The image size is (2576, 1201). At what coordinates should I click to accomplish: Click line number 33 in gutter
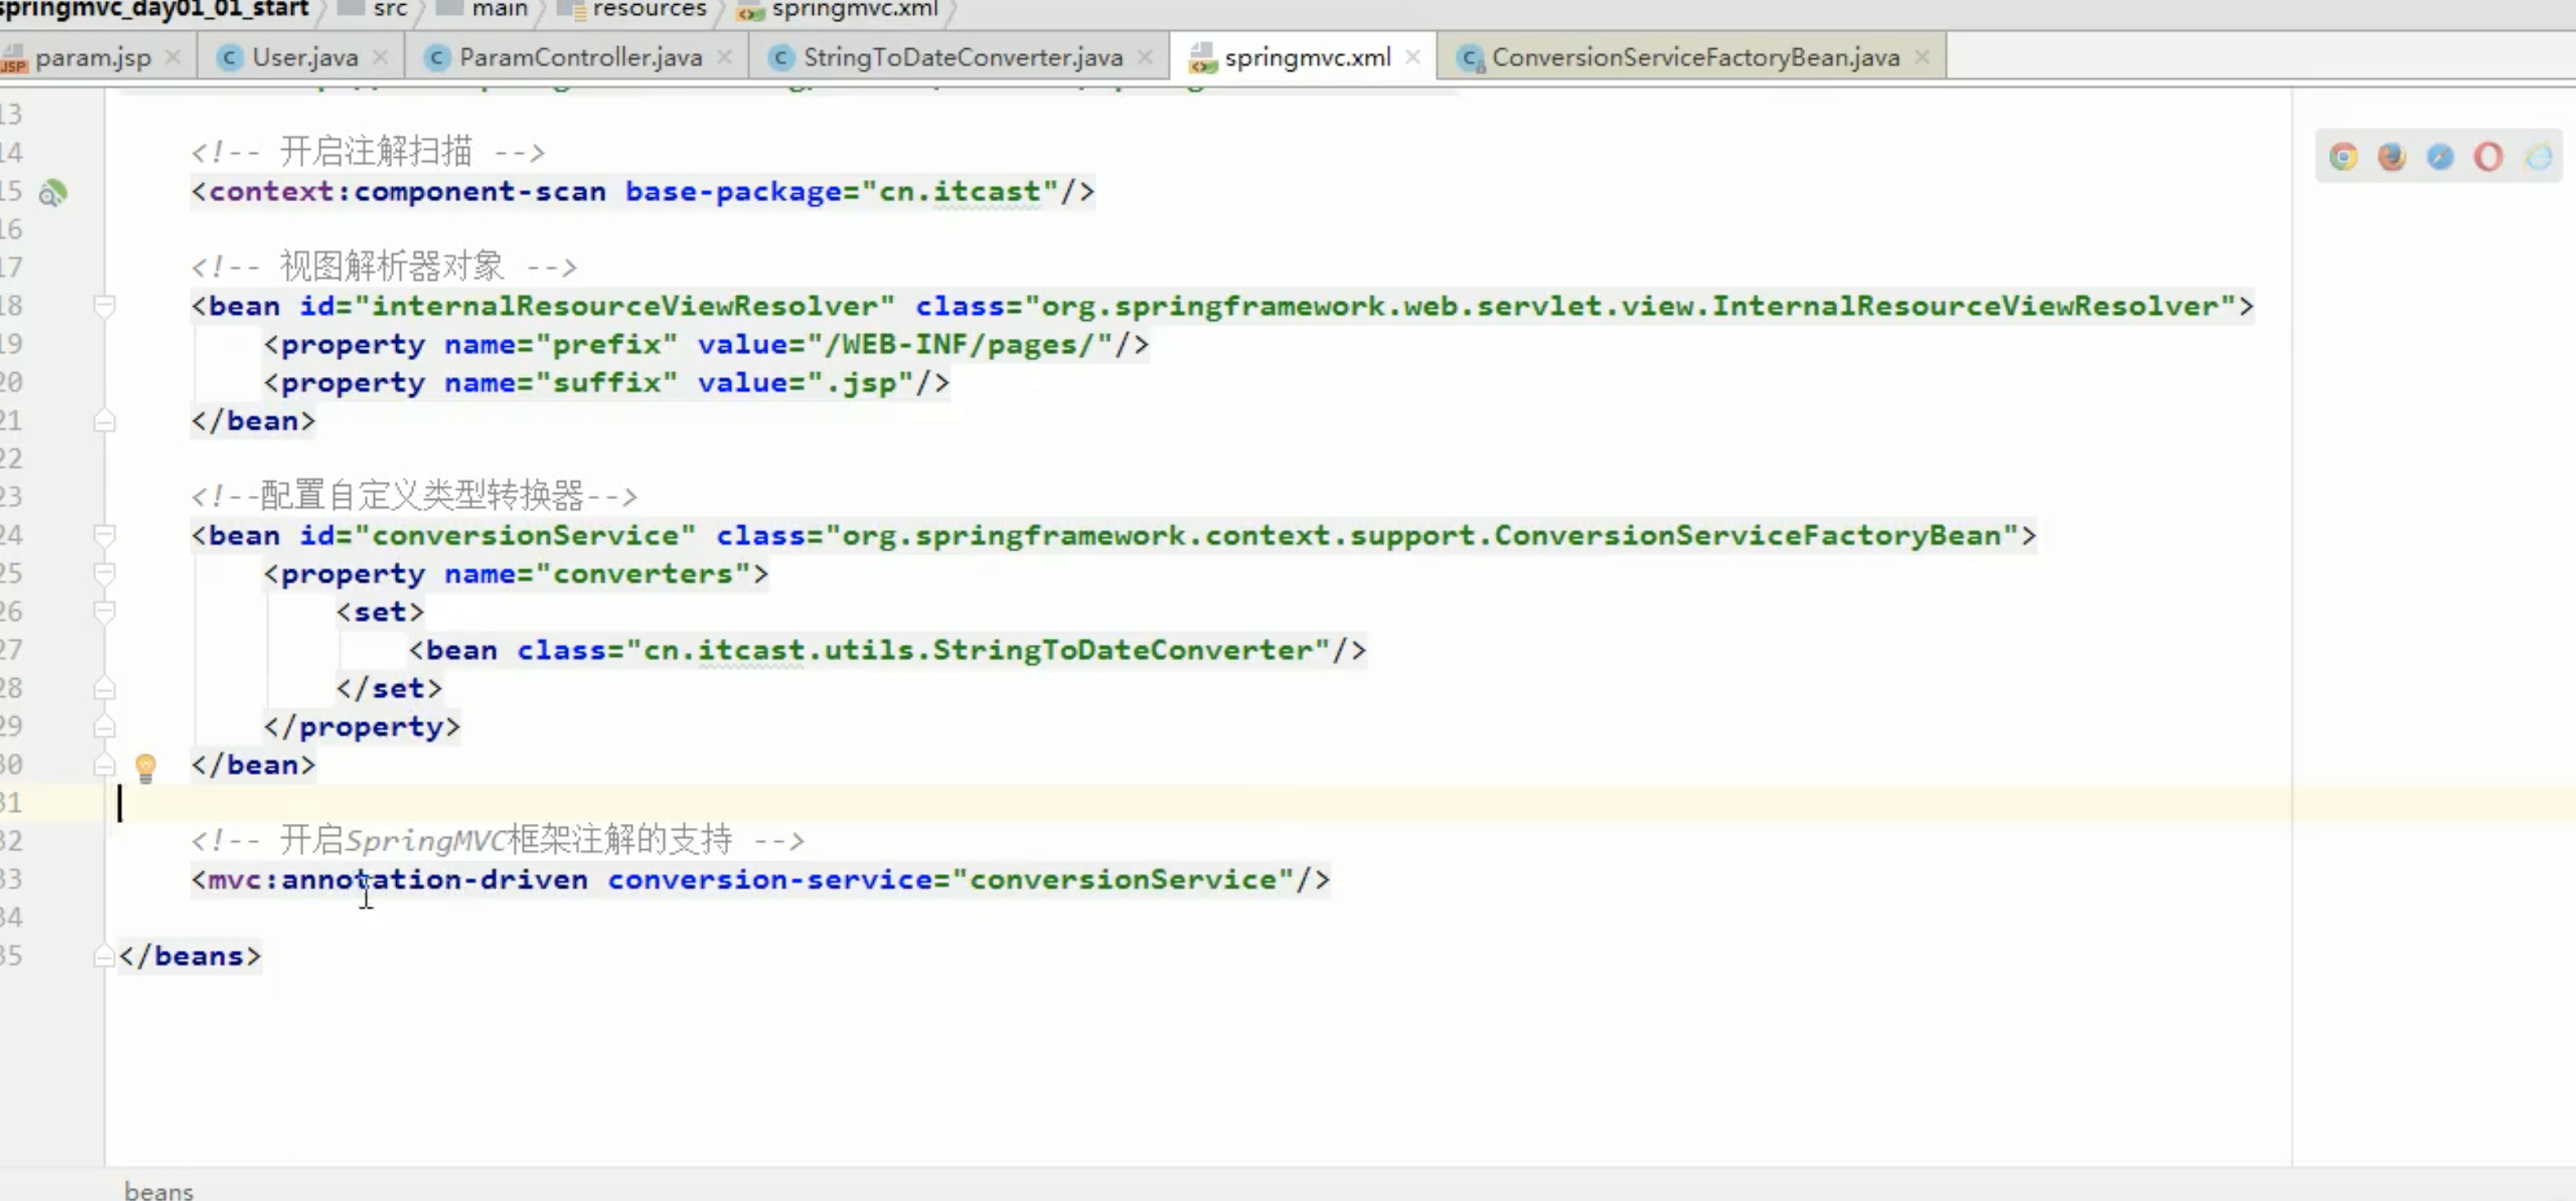pos(11,880)
